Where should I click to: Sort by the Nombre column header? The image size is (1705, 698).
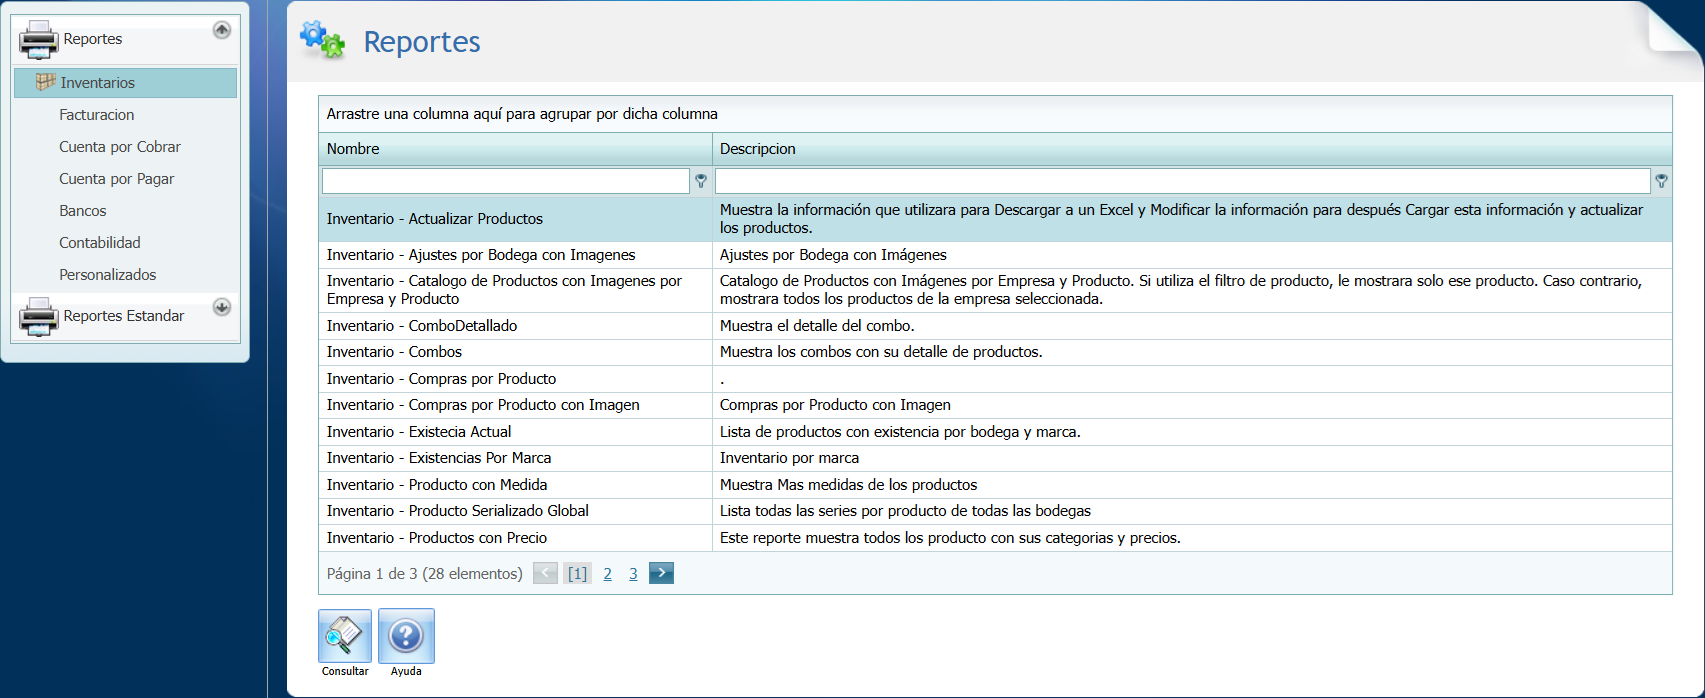click(515, 149)
